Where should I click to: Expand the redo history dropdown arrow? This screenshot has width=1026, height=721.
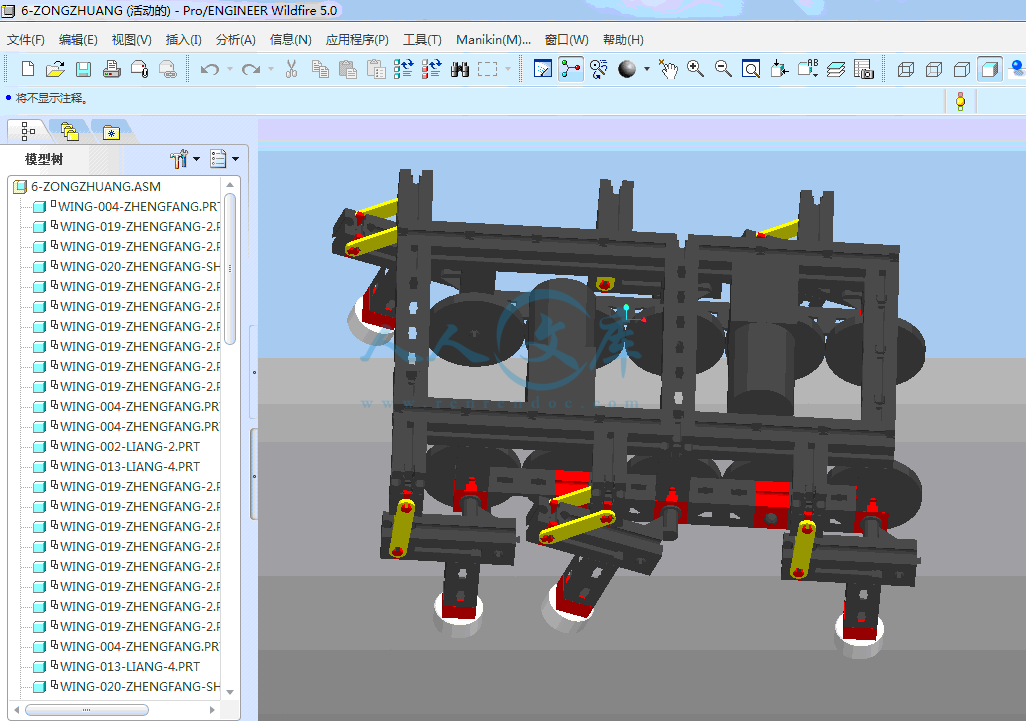tap(271, 69)
